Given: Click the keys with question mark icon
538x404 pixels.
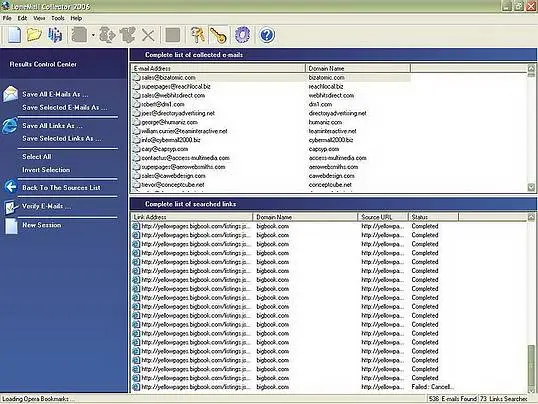Looking at the screenshot, I should click(198, 35).
